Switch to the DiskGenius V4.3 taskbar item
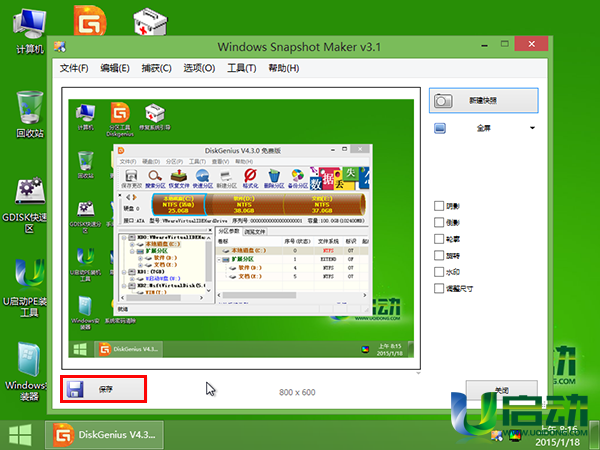Screen dimensions: 600x450 [104, 435]
